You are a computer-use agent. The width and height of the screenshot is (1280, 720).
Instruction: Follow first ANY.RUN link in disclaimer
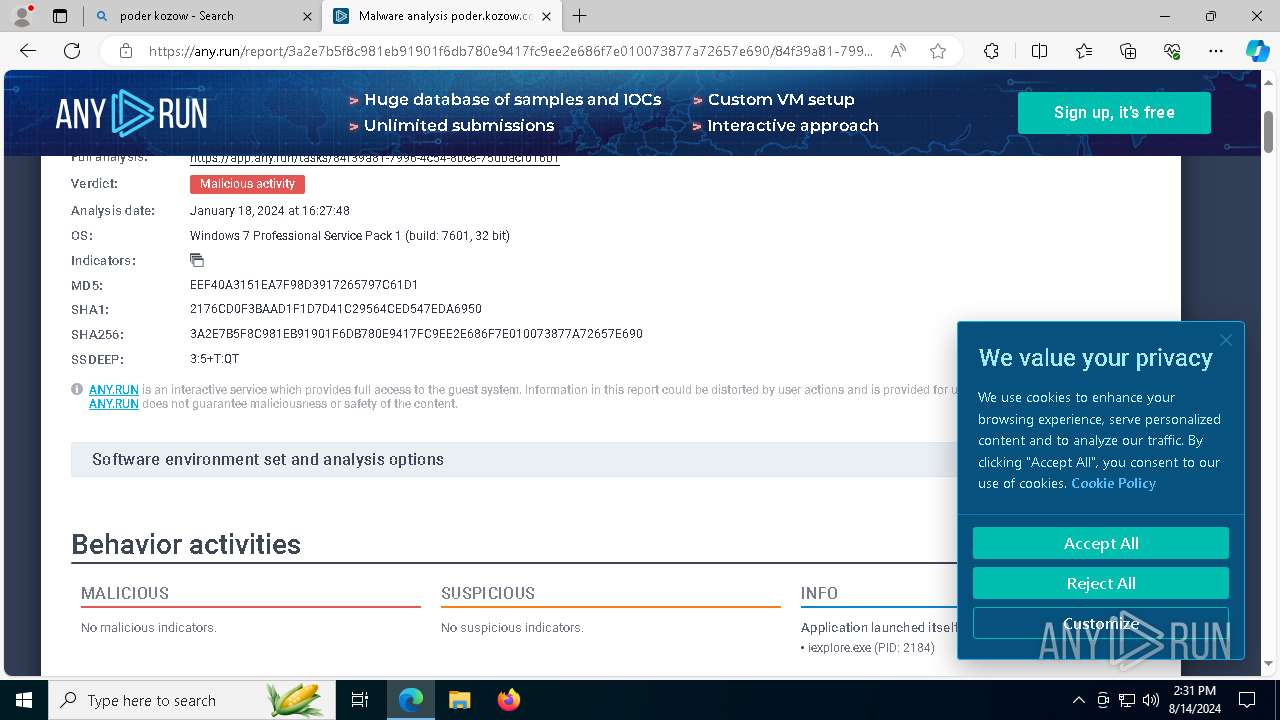[113, 390]
